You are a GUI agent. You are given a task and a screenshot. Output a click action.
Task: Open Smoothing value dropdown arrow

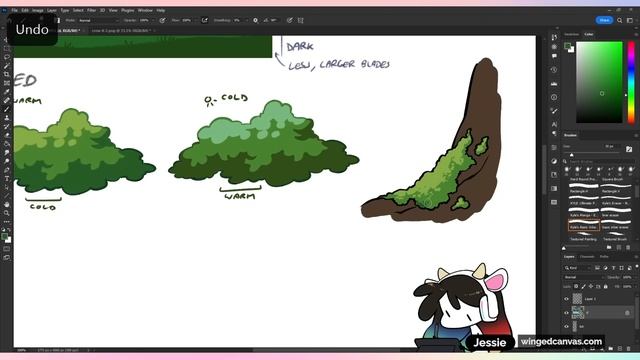pos(247,20)
